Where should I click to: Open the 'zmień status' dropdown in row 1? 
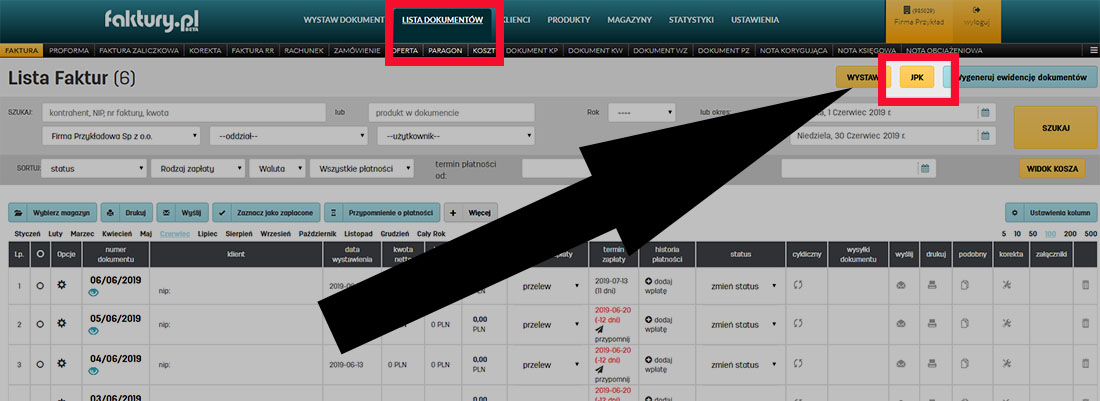pyautogui.click(x=738, y=287)
